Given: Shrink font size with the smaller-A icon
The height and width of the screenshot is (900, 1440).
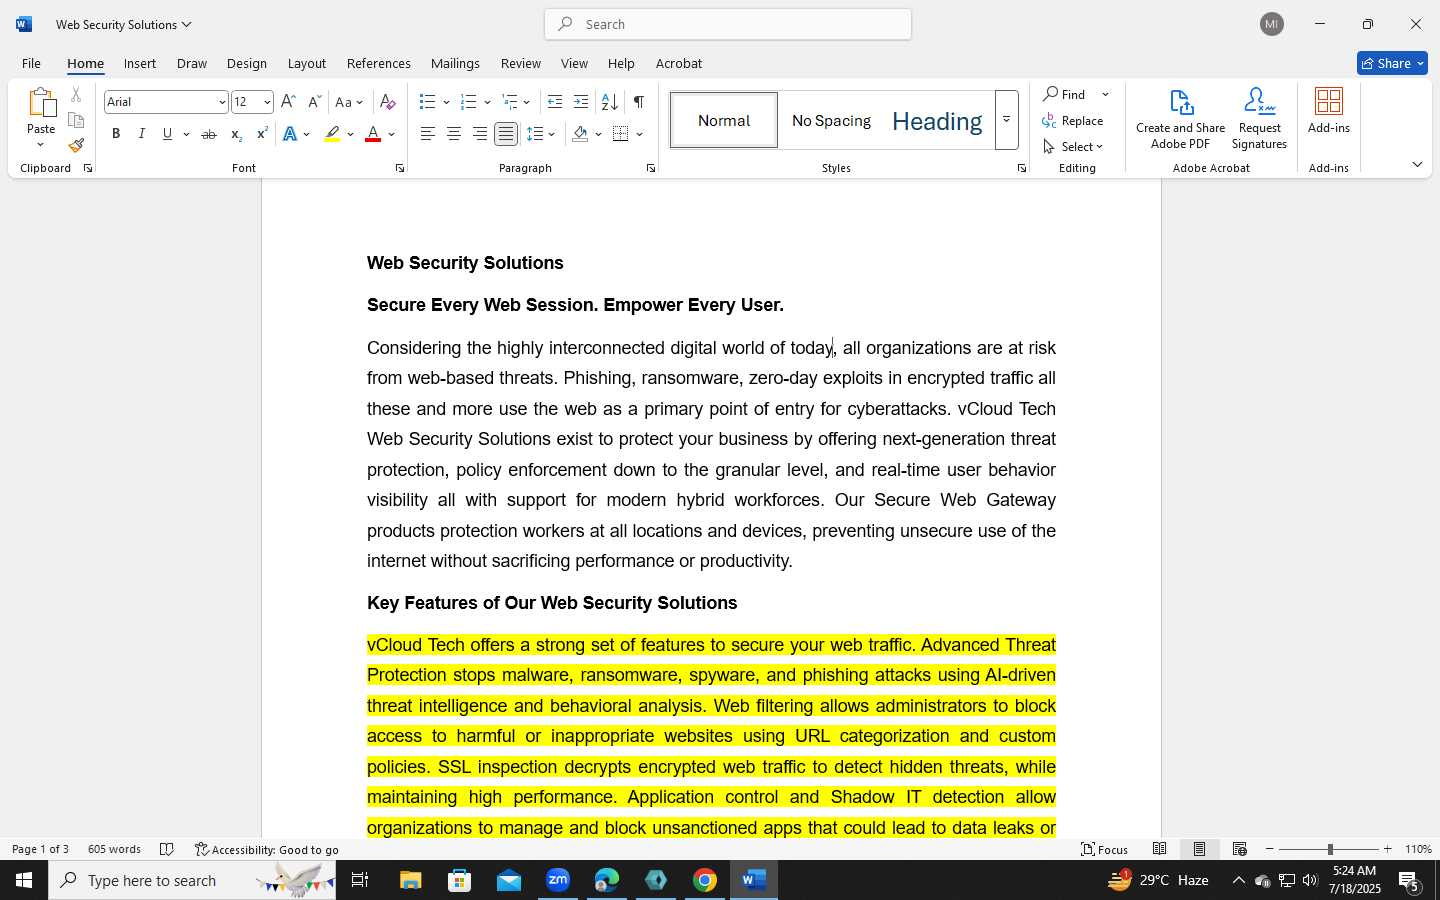Looking at the screenshot, I should coord(314,102).
